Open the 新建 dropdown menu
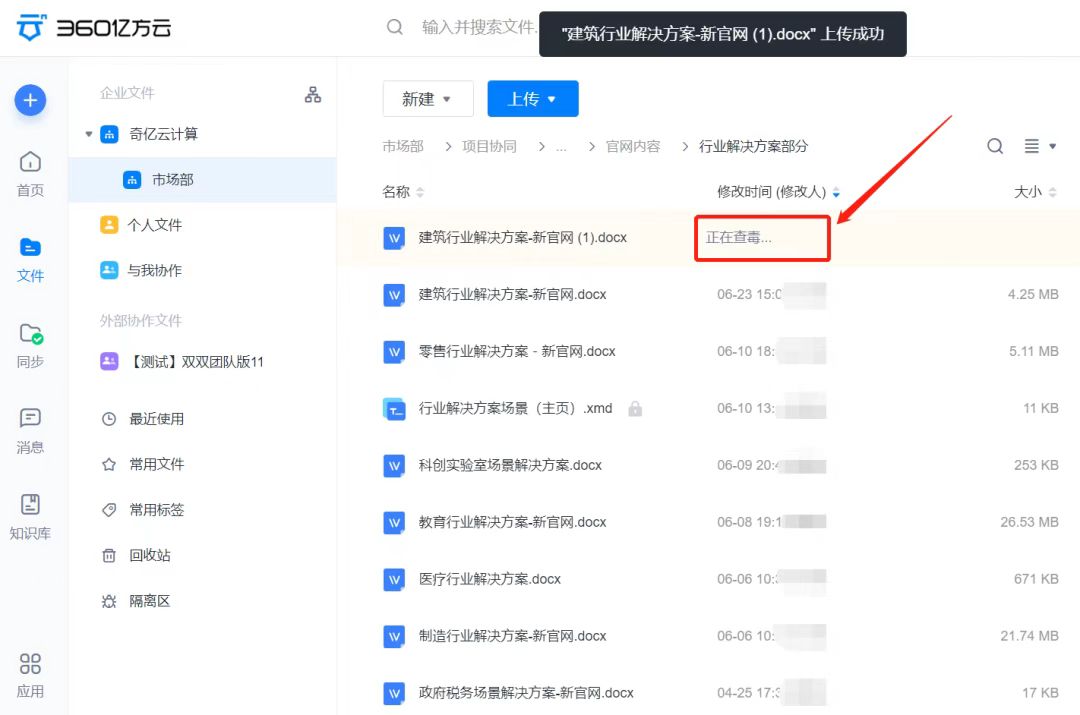 tap(428, 99)
